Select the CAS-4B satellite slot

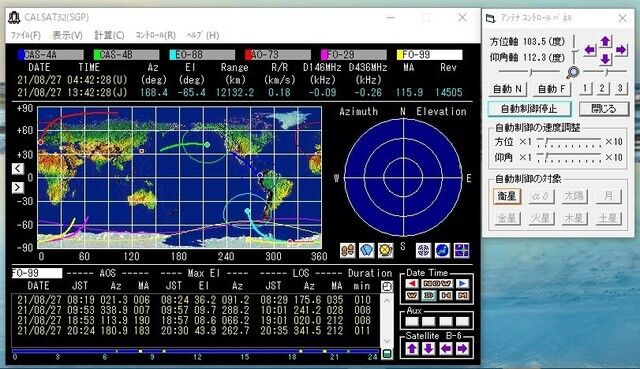[127, 55]
